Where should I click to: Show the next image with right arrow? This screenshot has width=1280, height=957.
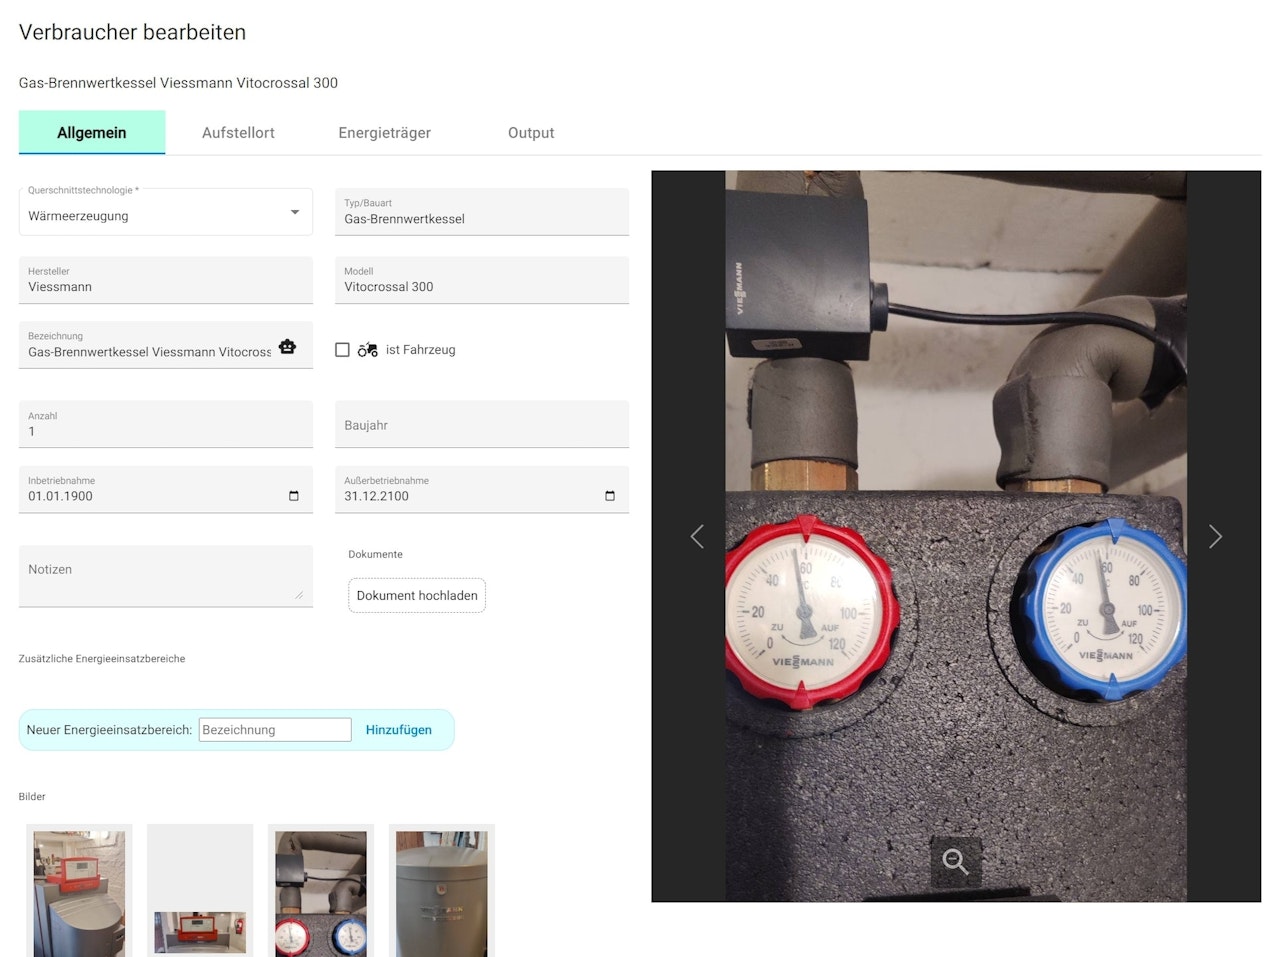pos(1215,537)
